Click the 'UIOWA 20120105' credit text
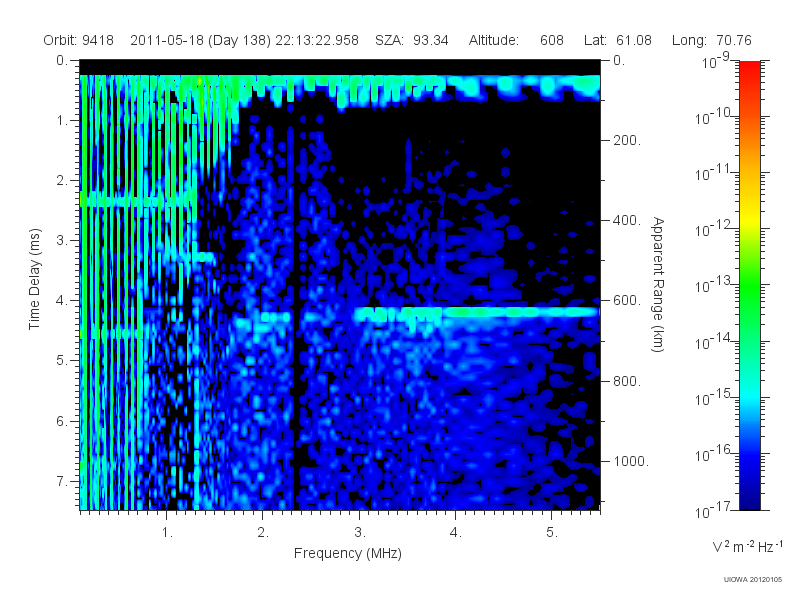The height and width of the screenshot is (600, 800). (753, 579)
